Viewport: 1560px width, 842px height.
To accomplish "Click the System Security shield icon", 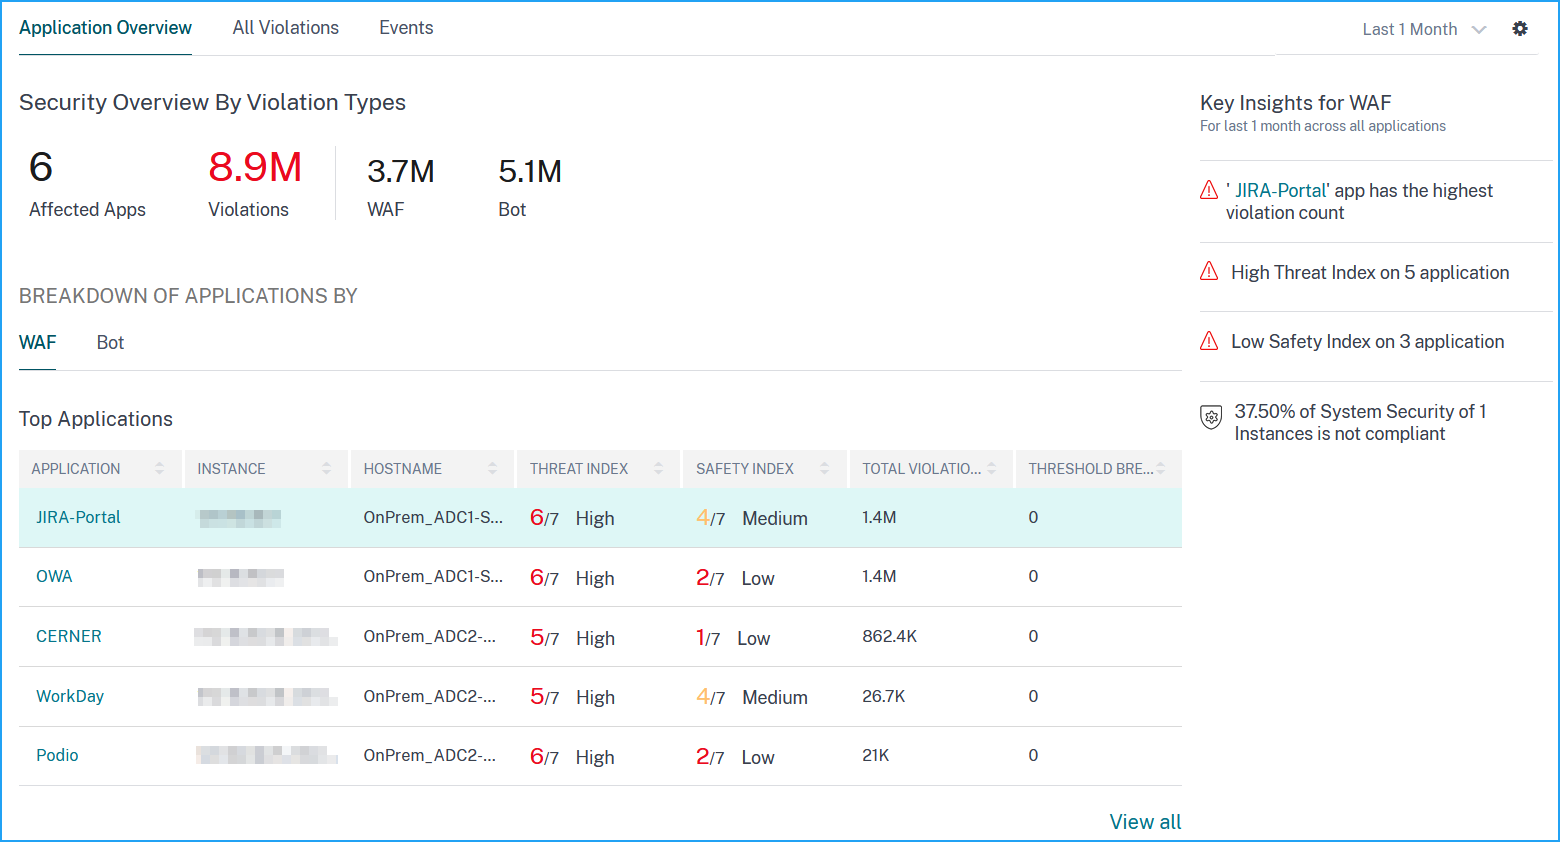I will (x=1211, y=417).
